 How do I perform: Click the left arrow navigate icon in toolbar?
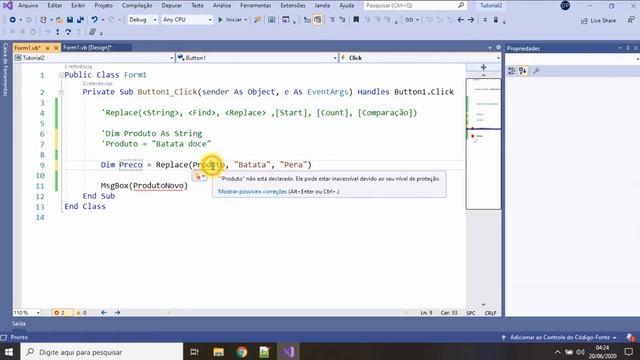[461, 20]
